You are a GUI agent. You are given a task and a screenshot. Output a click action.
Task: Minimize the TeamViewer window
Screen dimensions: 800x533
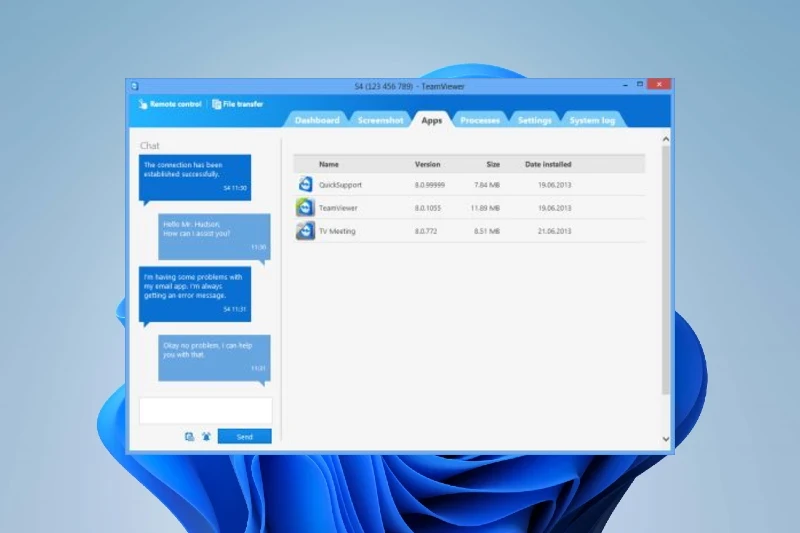click(x=625, y=85)
